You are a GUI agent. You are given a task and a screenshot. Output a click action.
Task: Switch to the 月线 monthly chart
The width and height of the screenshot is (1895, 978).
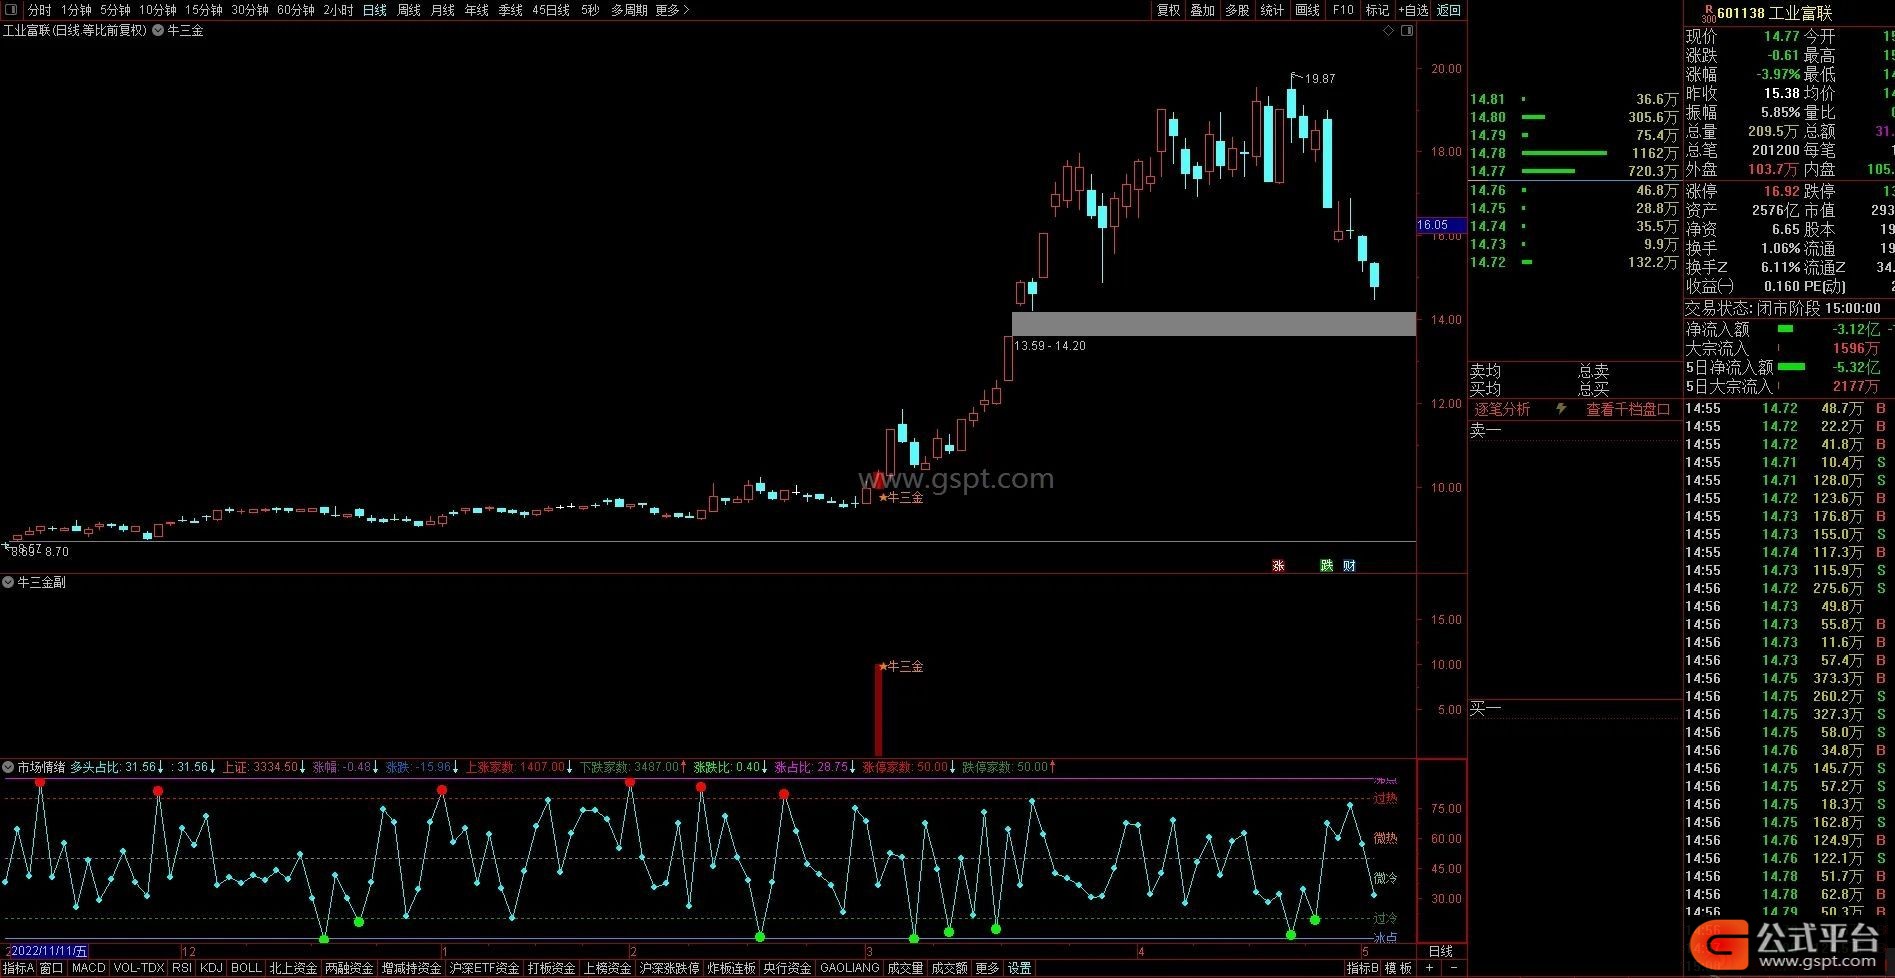click(443, 10)
